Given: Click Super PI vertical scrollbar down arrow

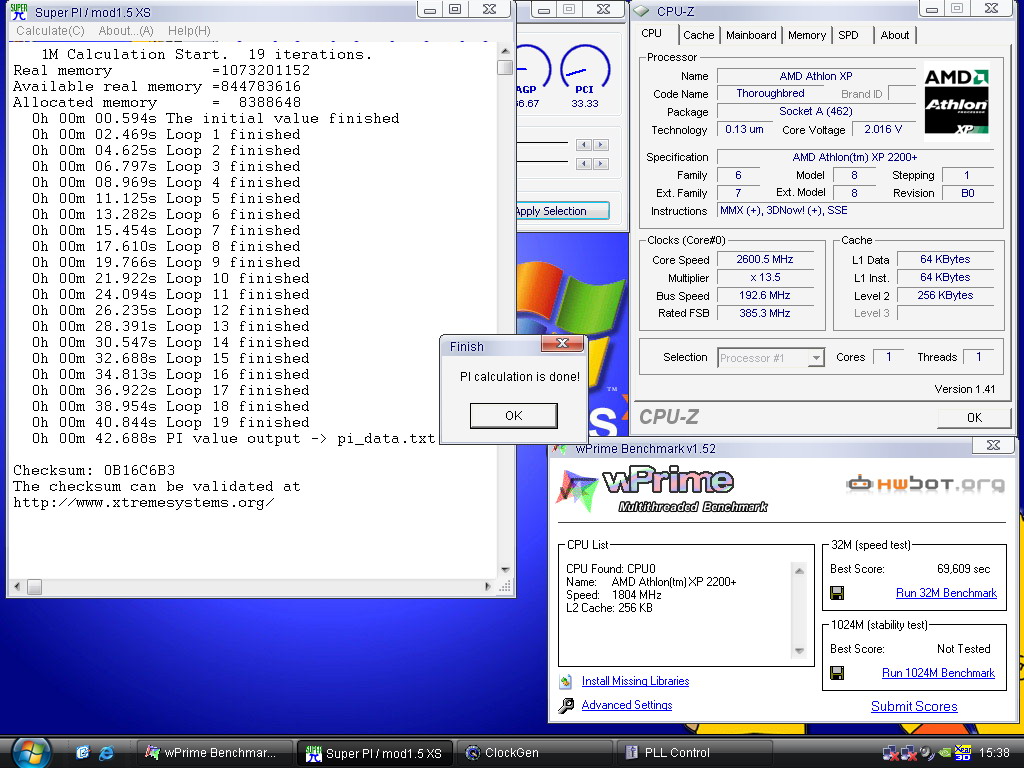Looking at the screenshot, I should (505, 570).
